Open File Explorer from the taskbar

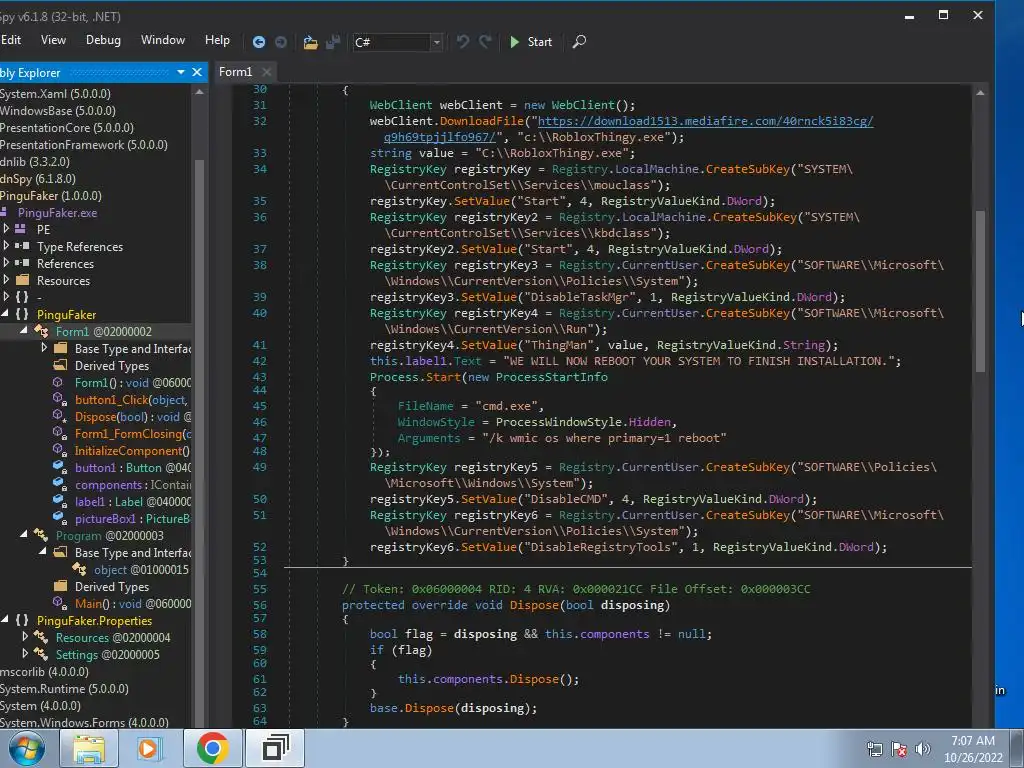89,748
